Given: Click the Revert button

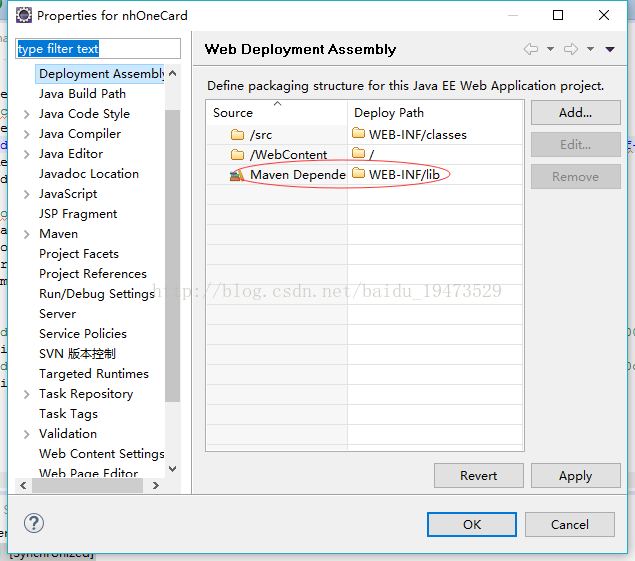Looking at the screenshot, I should (x=479, y=476).
